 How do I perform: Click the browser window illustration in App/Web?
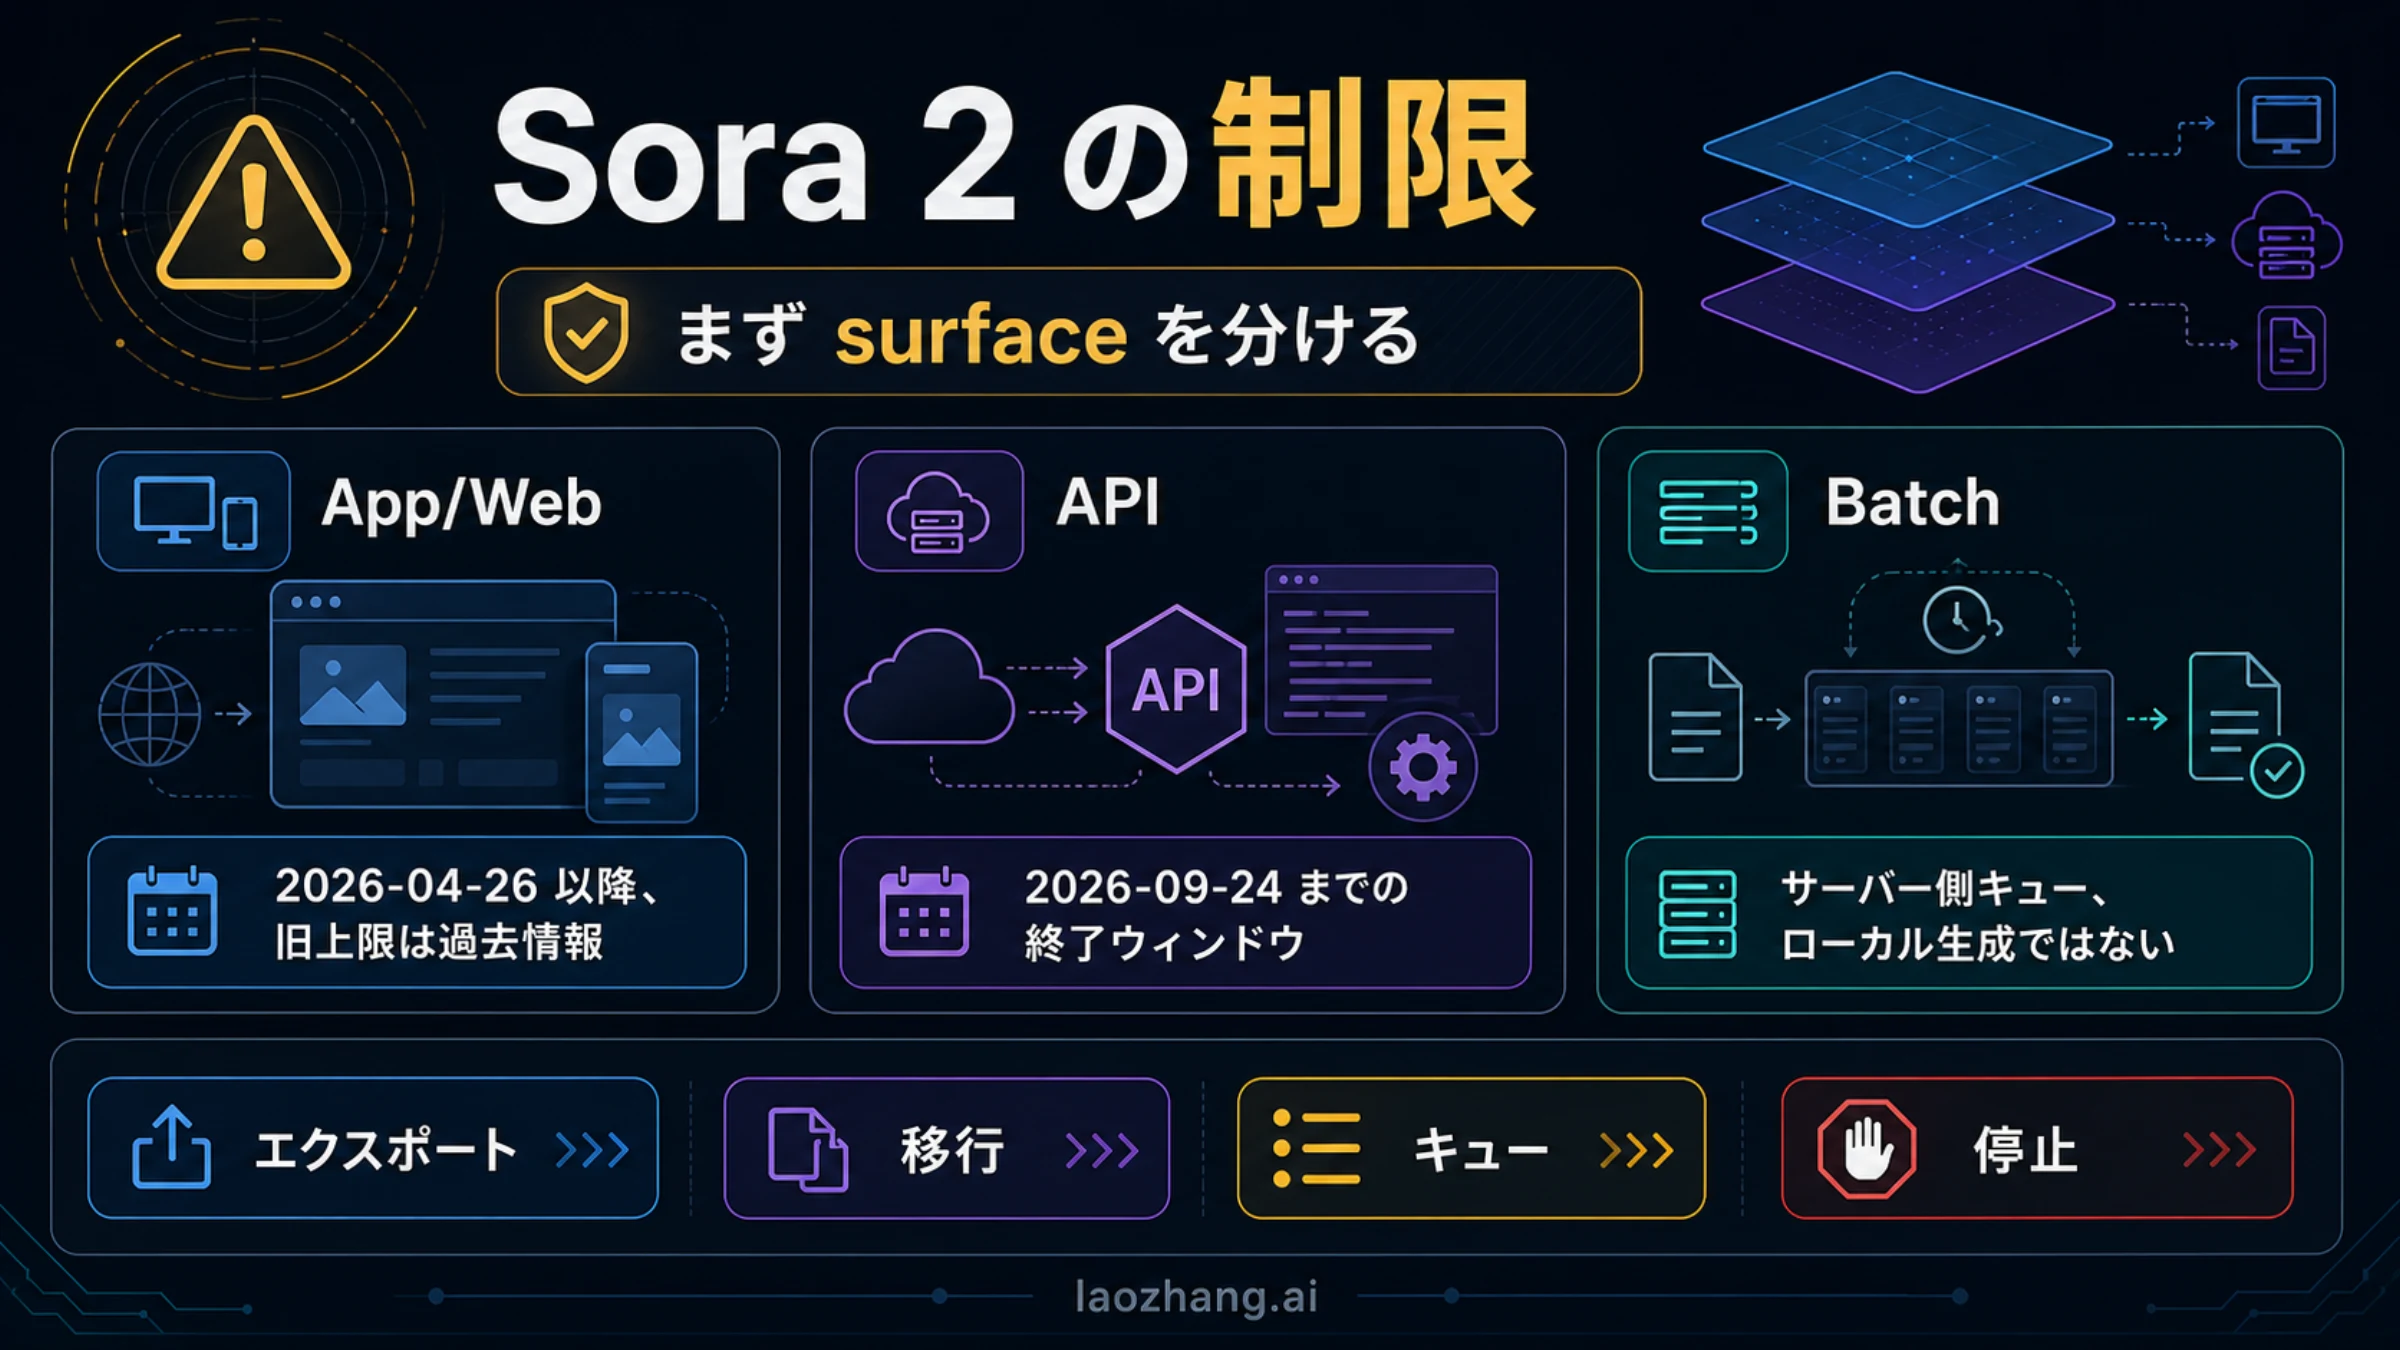pos(443,694)
